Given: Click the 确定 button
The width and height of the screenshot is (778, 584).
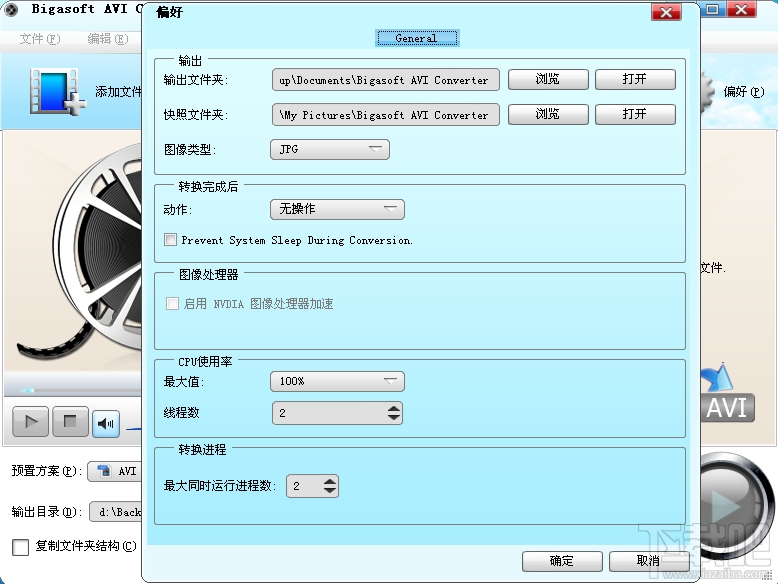Looking at the screenshot, I should (x=562, y=561).
